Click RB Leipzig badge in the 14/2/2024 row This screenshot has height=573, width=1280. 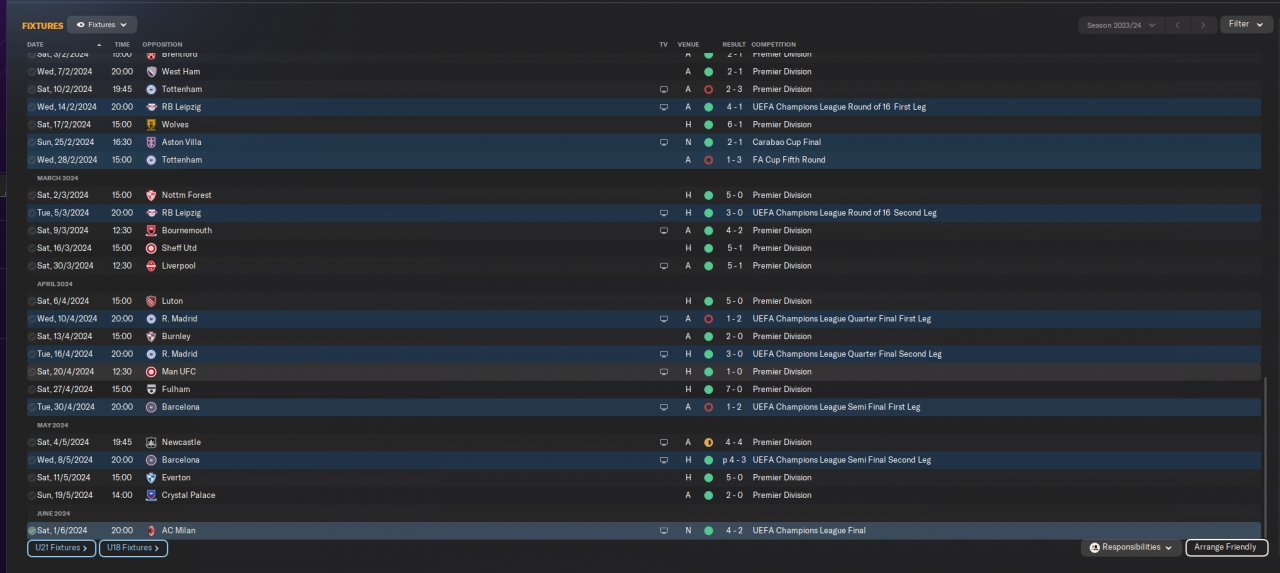(151, 107)
